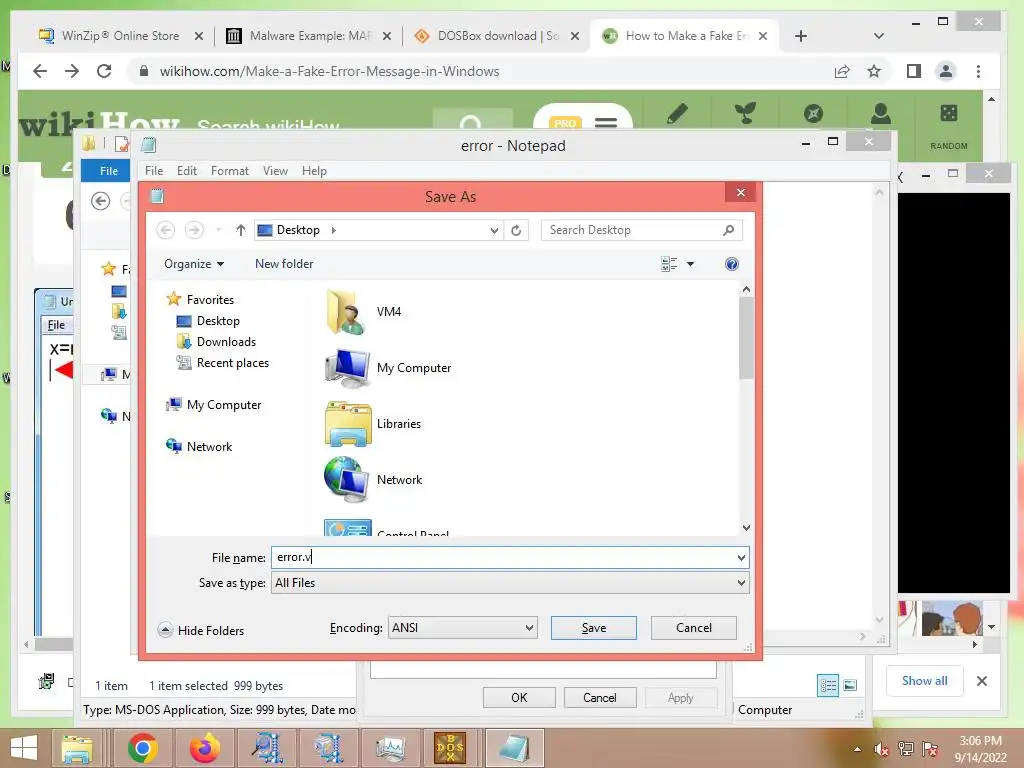The height and width of the screenshot is (768, 1024).
Task: Open the Encoding dropdown showing ANSI
Action: 462,628
